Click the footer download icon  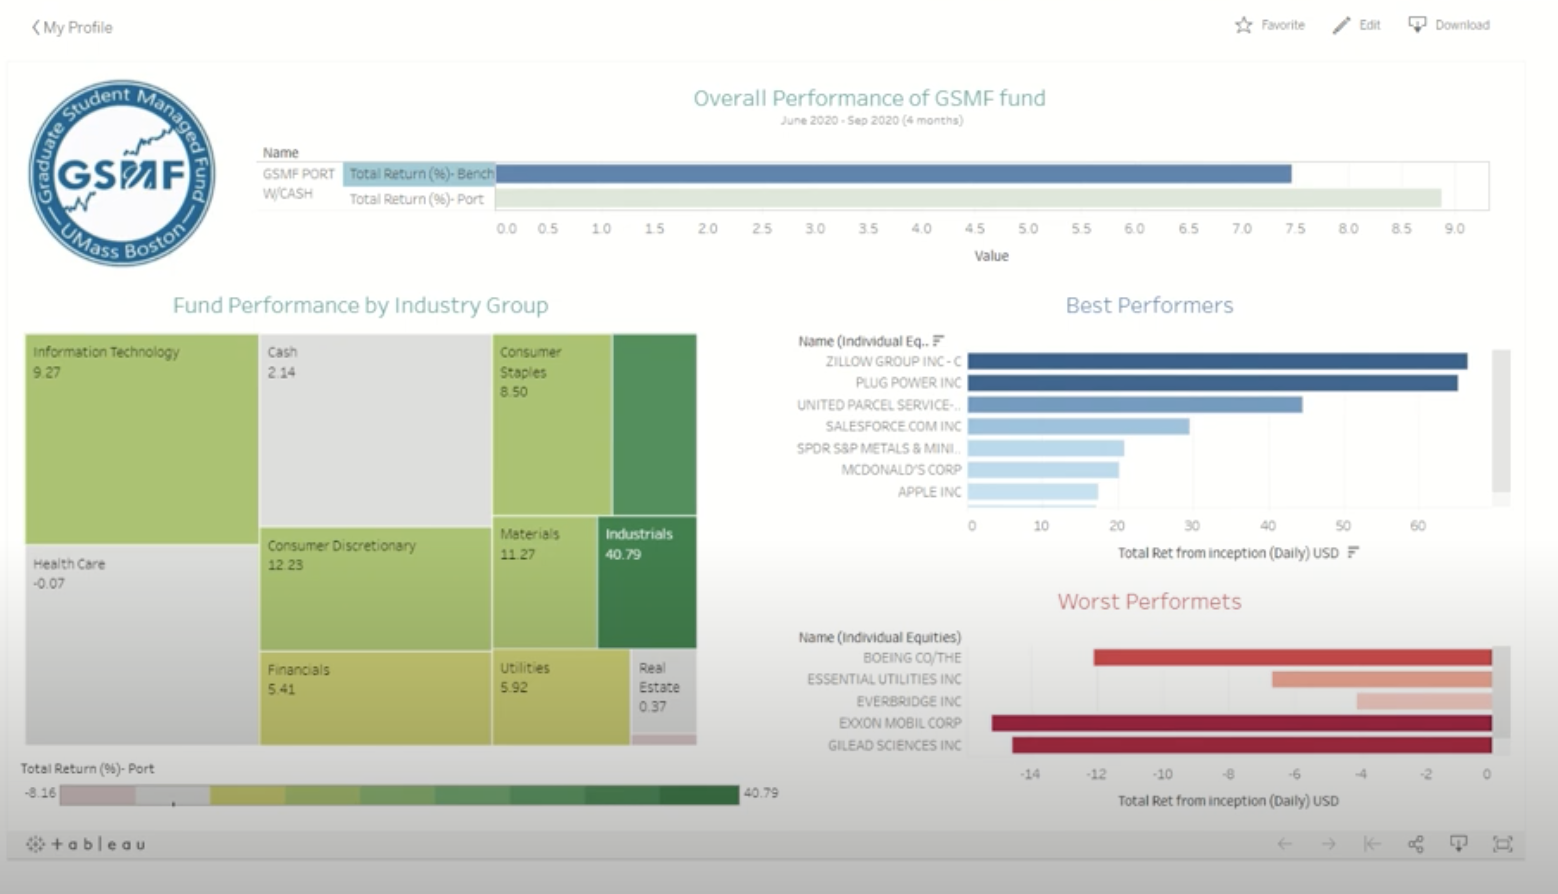[x=1459, y=844]
